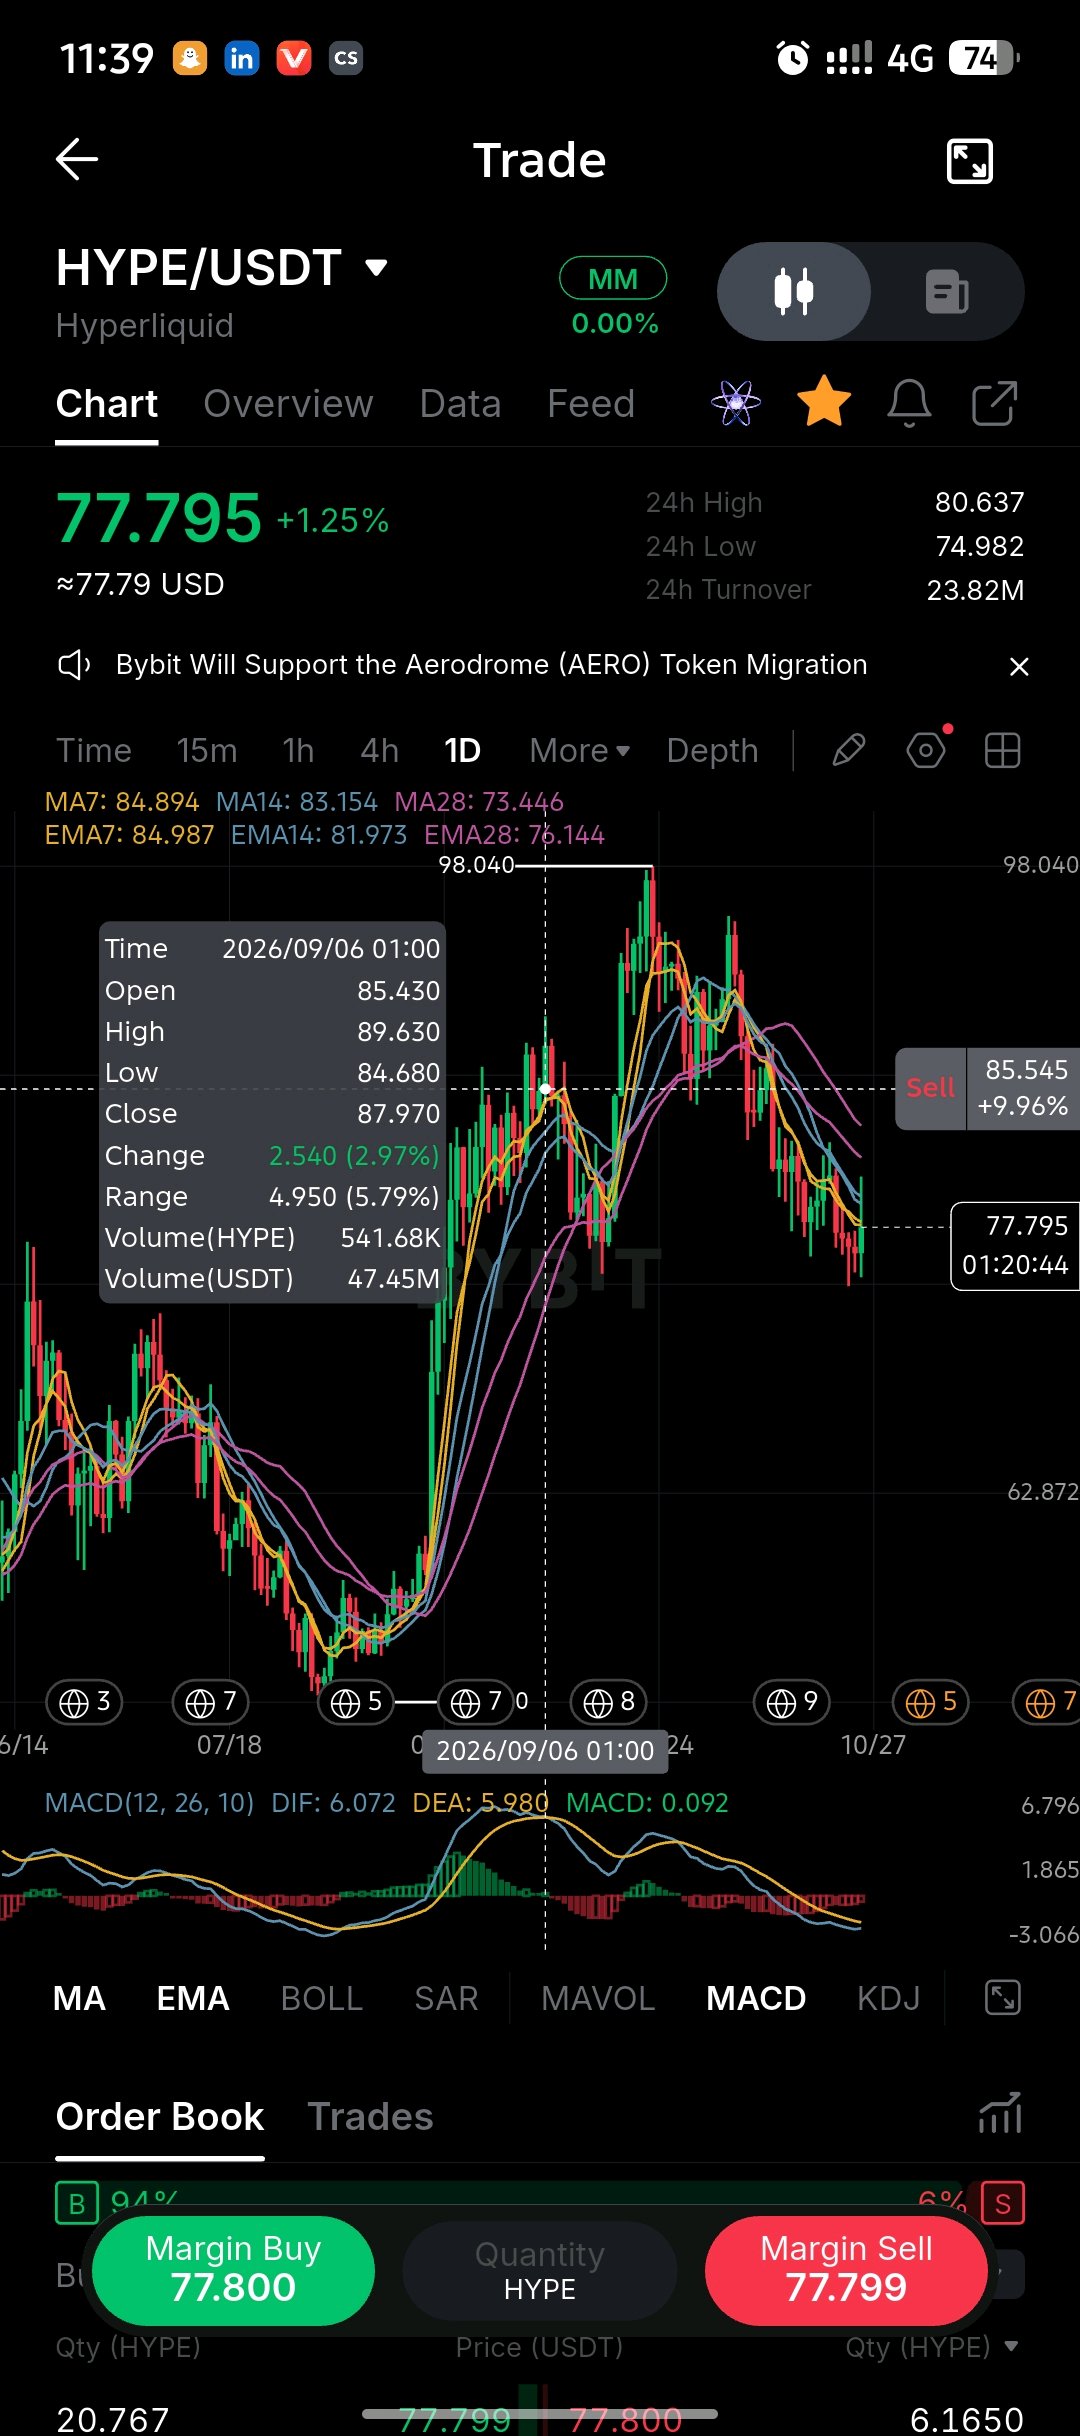The image size is (1080, 2436).
Task: Open fullscreen chart expand icon
Action: (x=969, y=160)
